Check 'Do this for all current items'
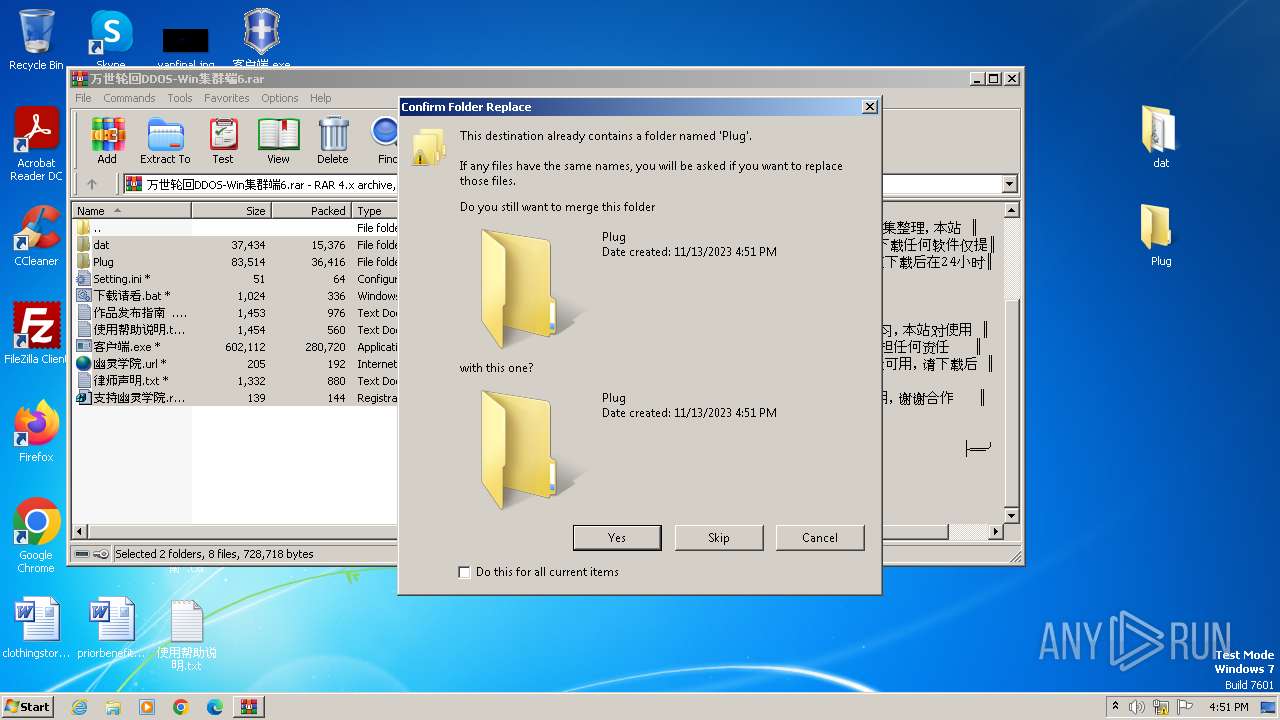 464,572
